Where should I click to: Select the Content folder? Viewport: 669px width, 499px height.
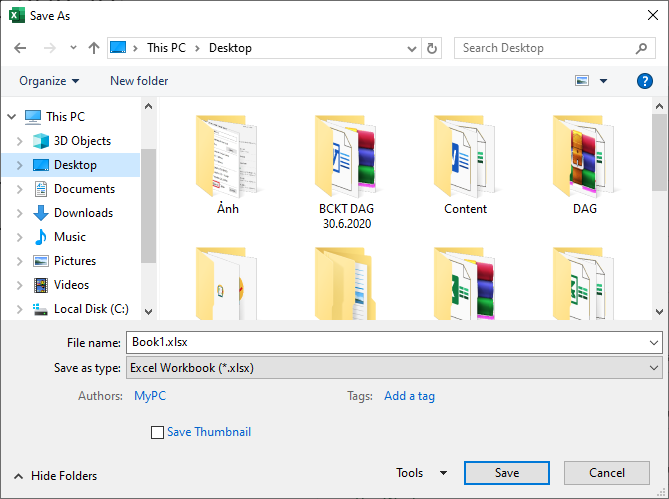(x=465, y=165)
